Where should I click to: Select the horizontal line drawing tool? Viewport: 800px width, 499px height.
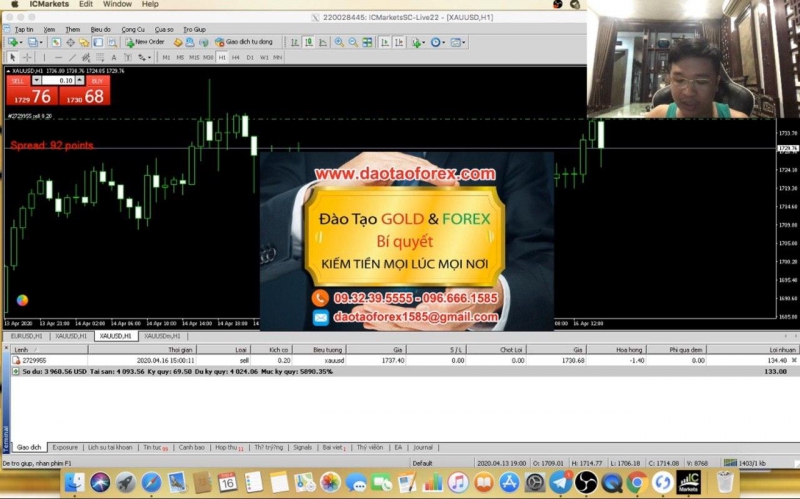[58, 58]
